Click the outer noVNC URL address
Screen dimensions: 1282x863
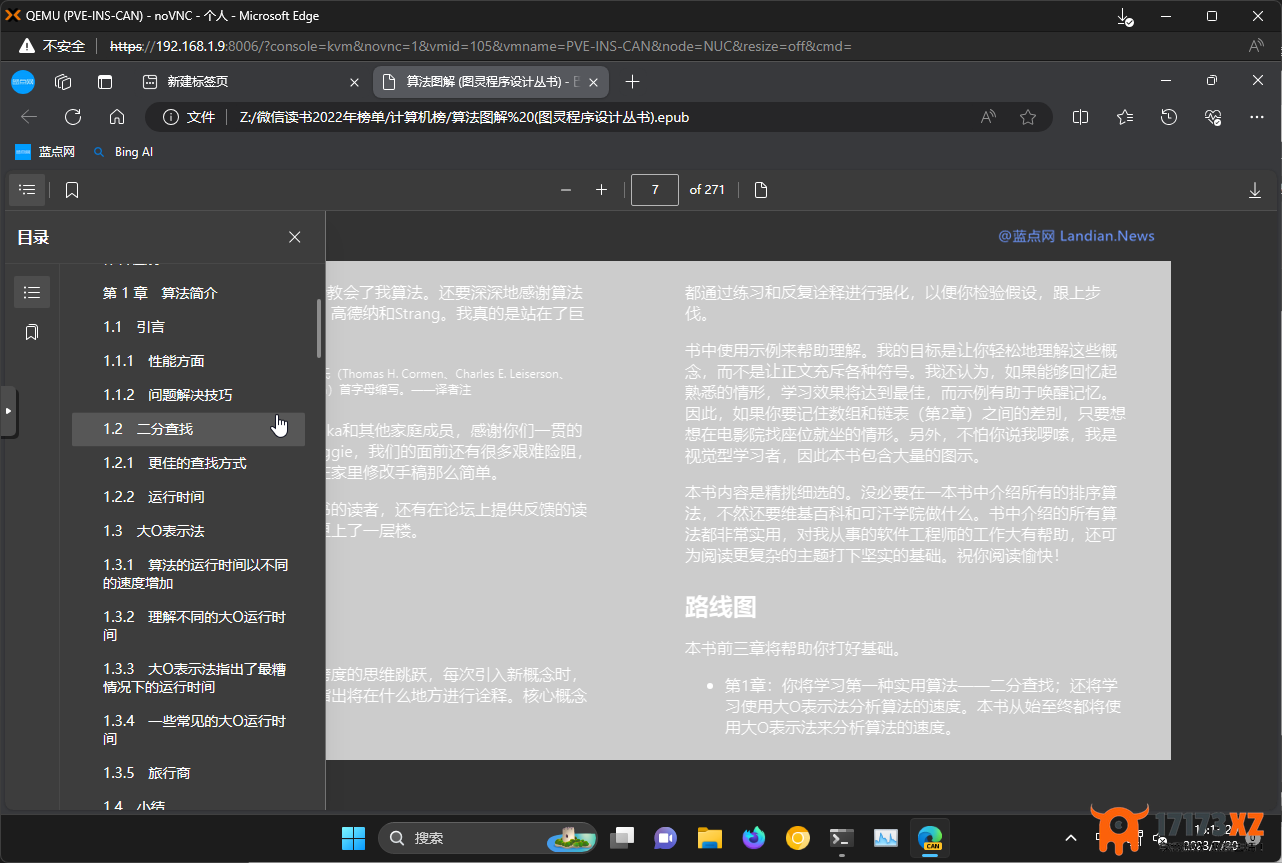(480, 46)
